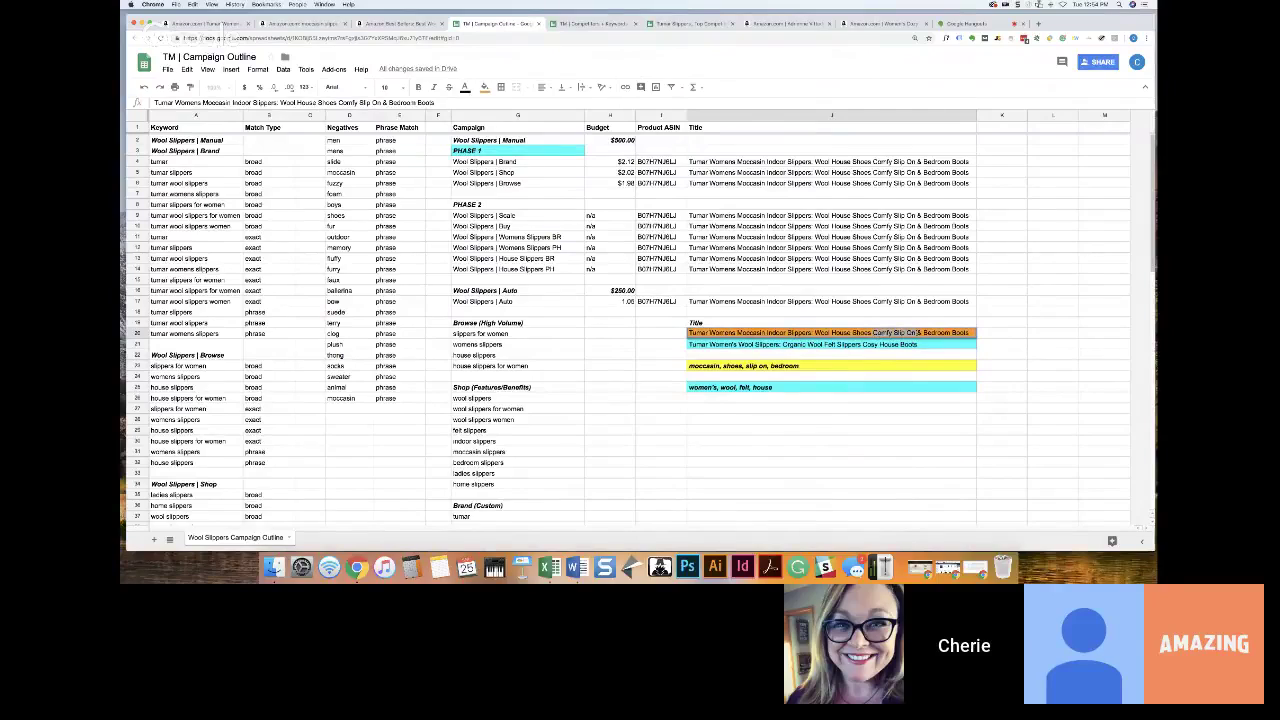Open the font size dropdown
Screen dimensions: 1280x720
tap(391, 87)
